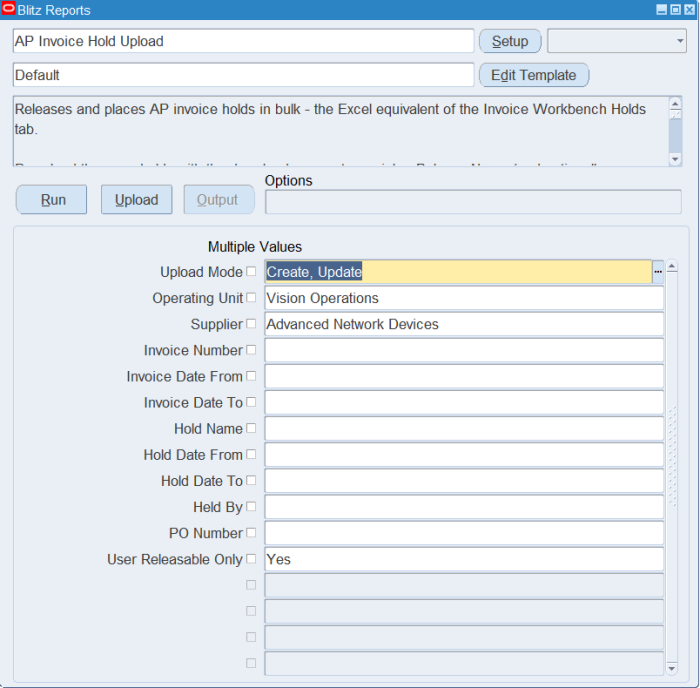
Task: Click the Hold Date To input field
Action: 464,481
